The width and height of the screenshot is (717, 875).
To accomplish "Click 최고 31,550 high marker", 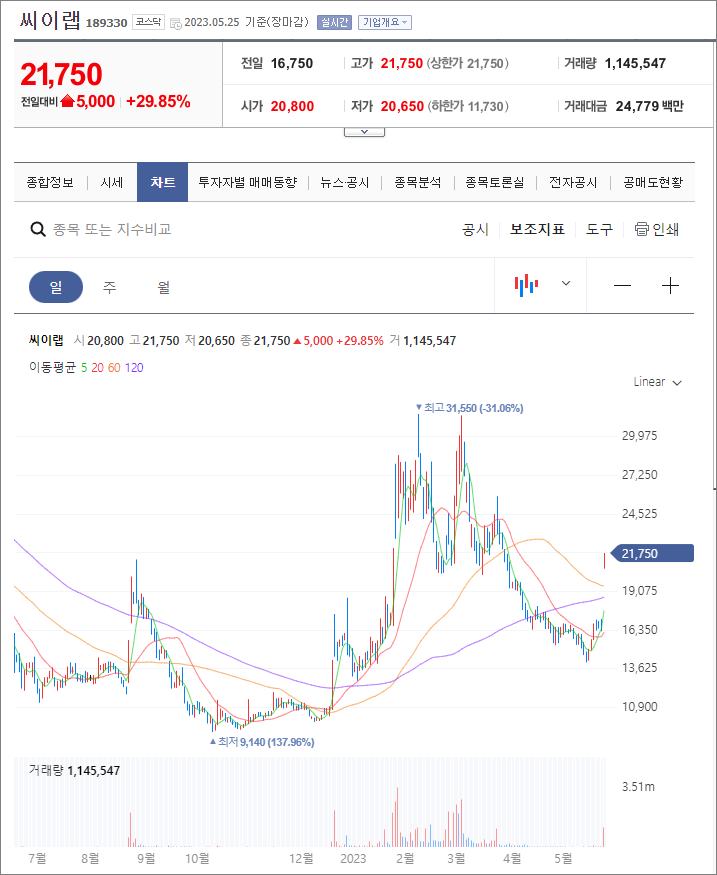I will coord(469,408).
